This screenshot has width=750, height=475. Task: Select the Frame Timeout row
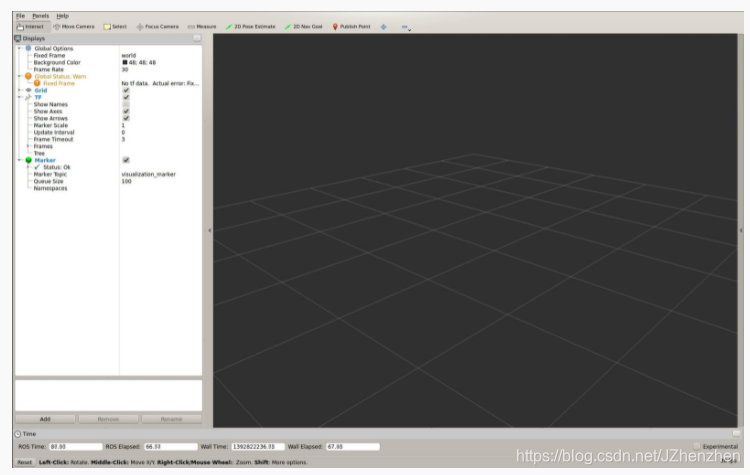[108, 139]
